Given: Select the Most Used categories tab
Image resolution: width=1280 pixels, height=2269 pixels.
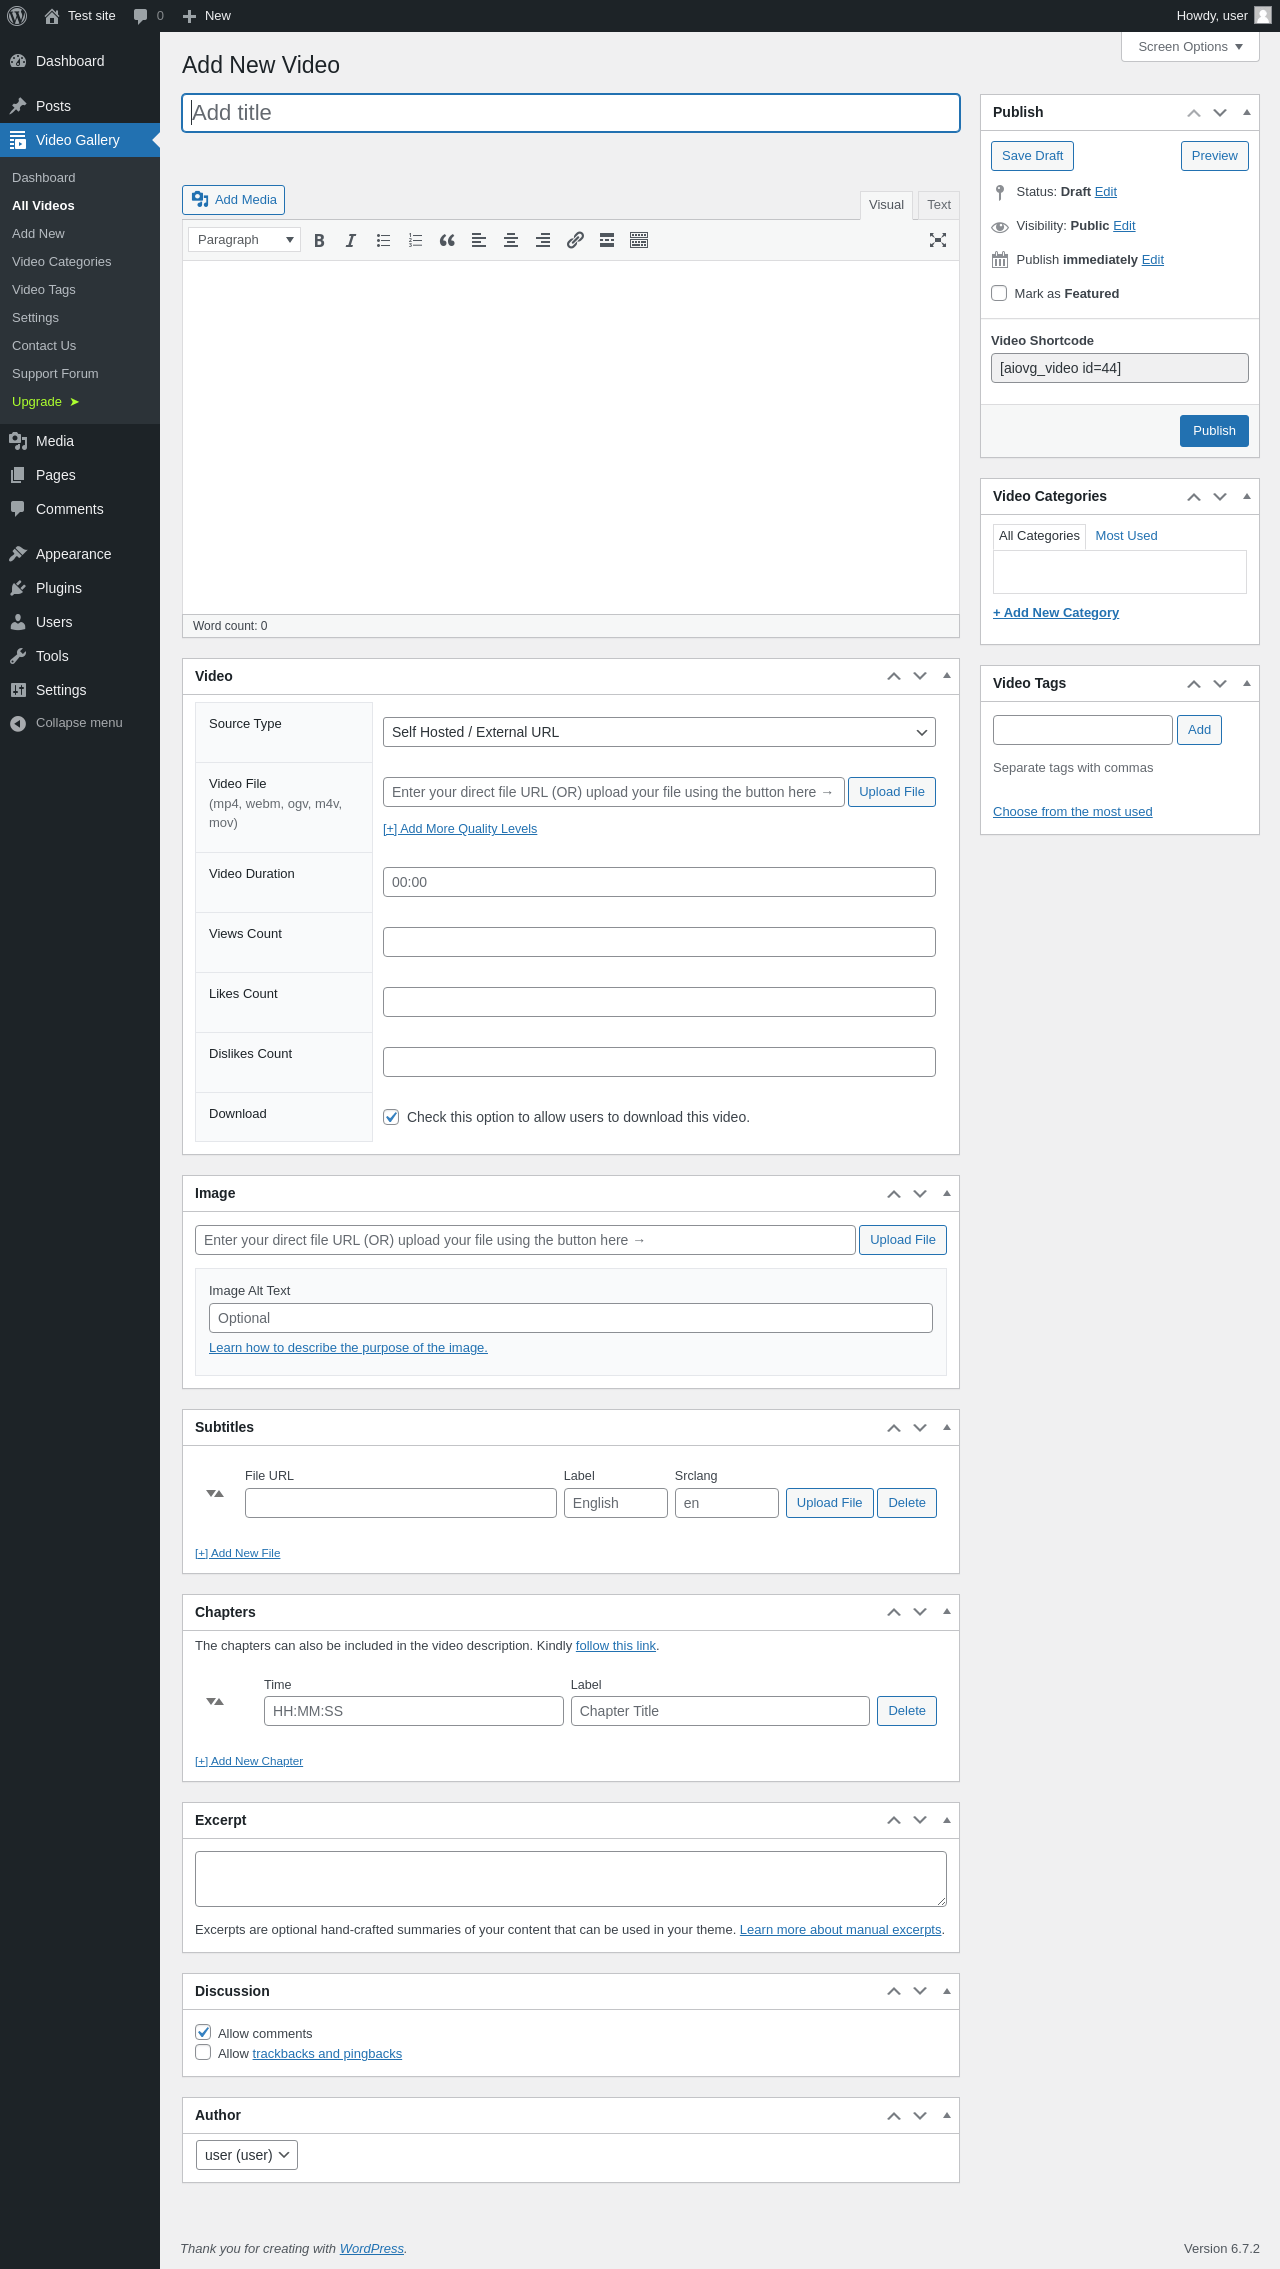Looking at the screenshot, I should (1126, 536).
